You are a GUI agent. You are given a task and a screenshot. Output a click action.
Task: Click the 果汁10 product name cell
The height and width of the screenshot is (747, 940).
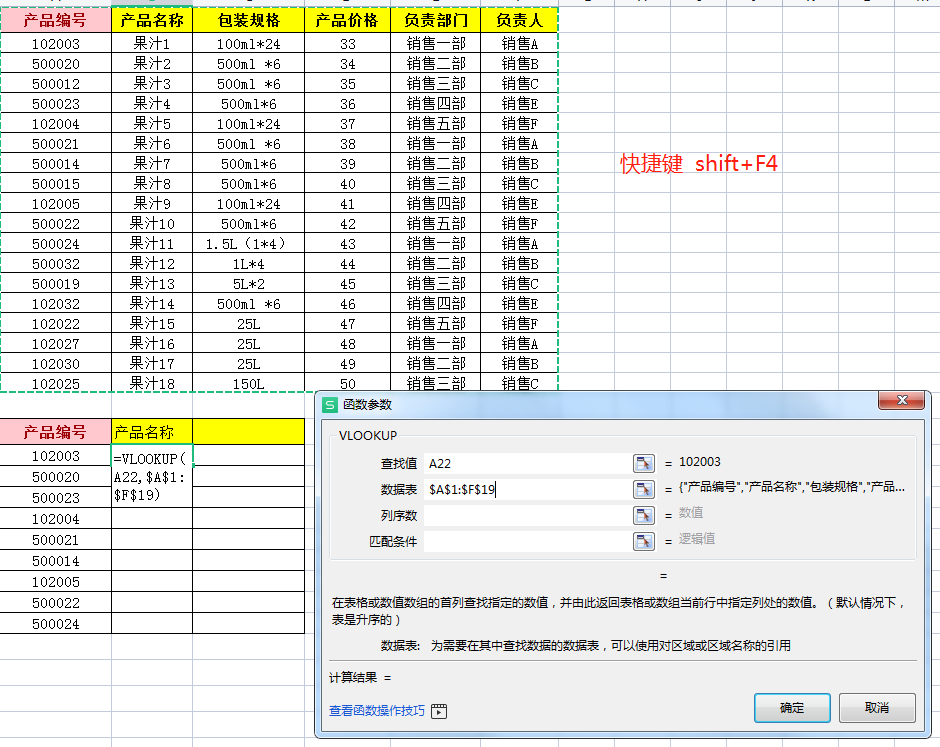(x=152, y=223)
